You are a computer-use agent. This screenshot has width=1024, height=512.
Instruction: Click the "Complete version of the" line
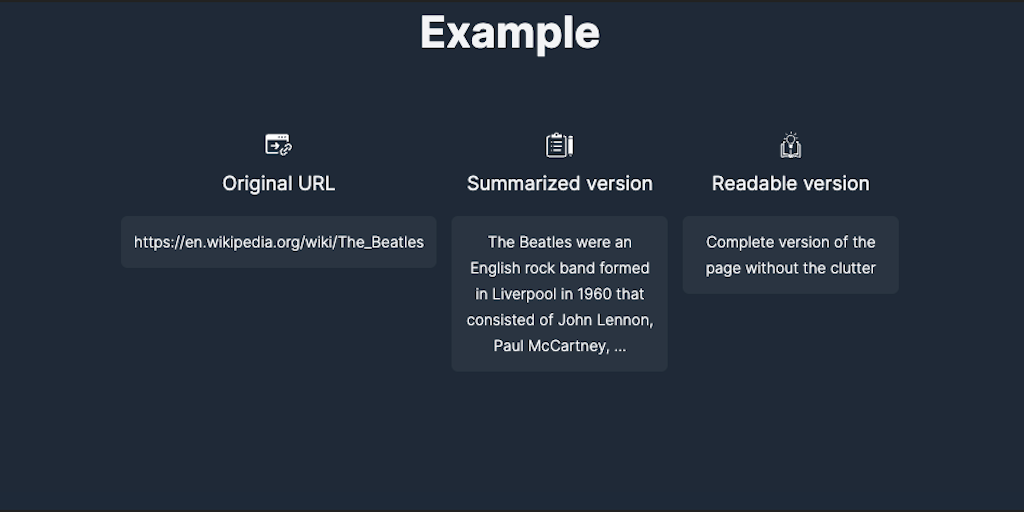[790, 242]
